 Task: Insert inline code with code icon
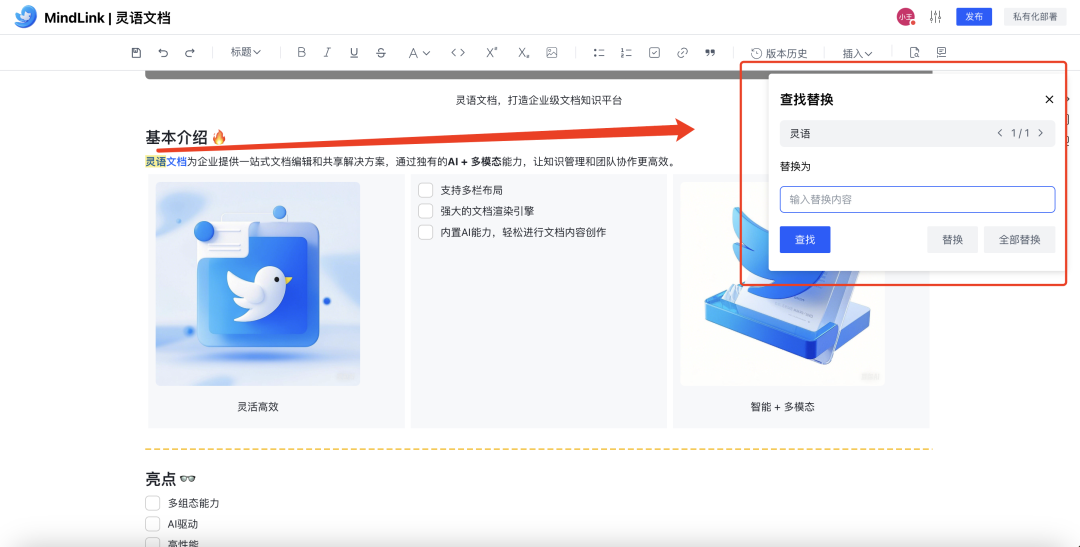458,52
